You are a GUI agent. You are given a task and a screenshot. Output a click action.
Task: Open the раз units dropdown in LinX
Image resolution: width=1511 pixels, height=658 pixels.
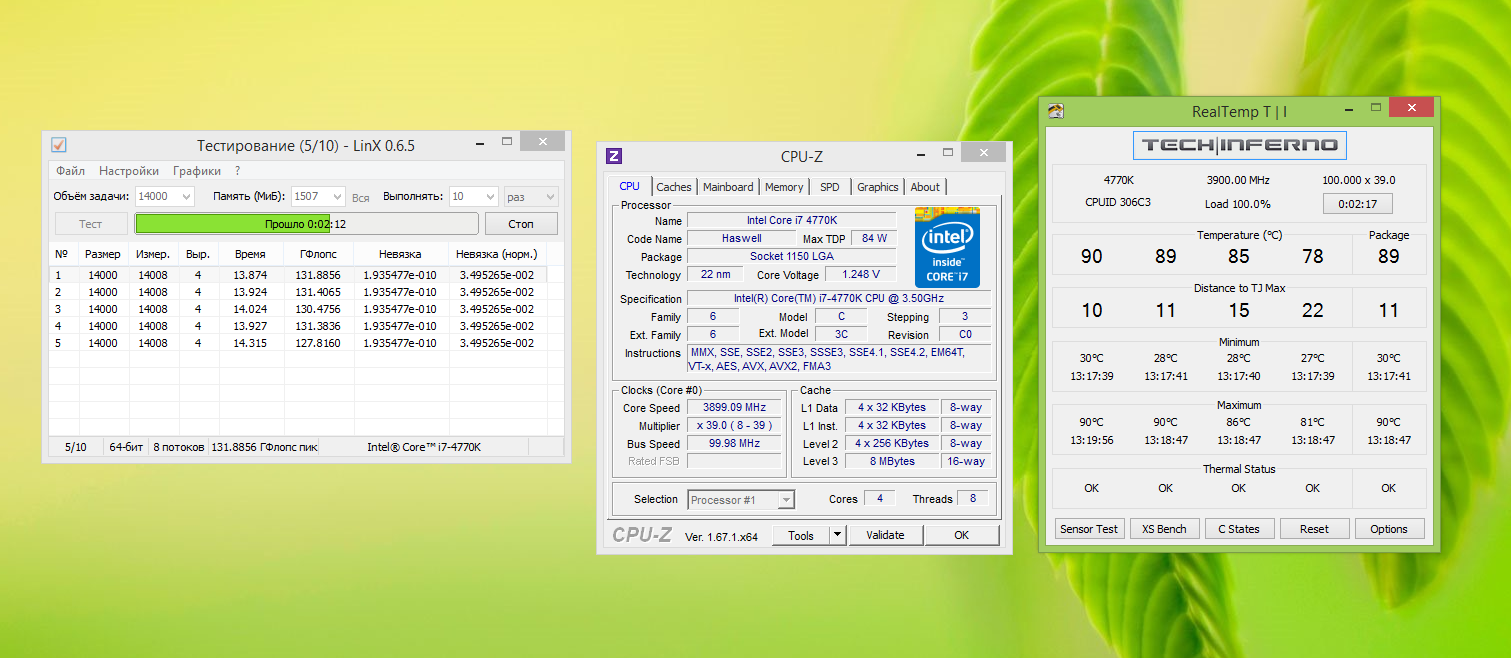[531, 197]
